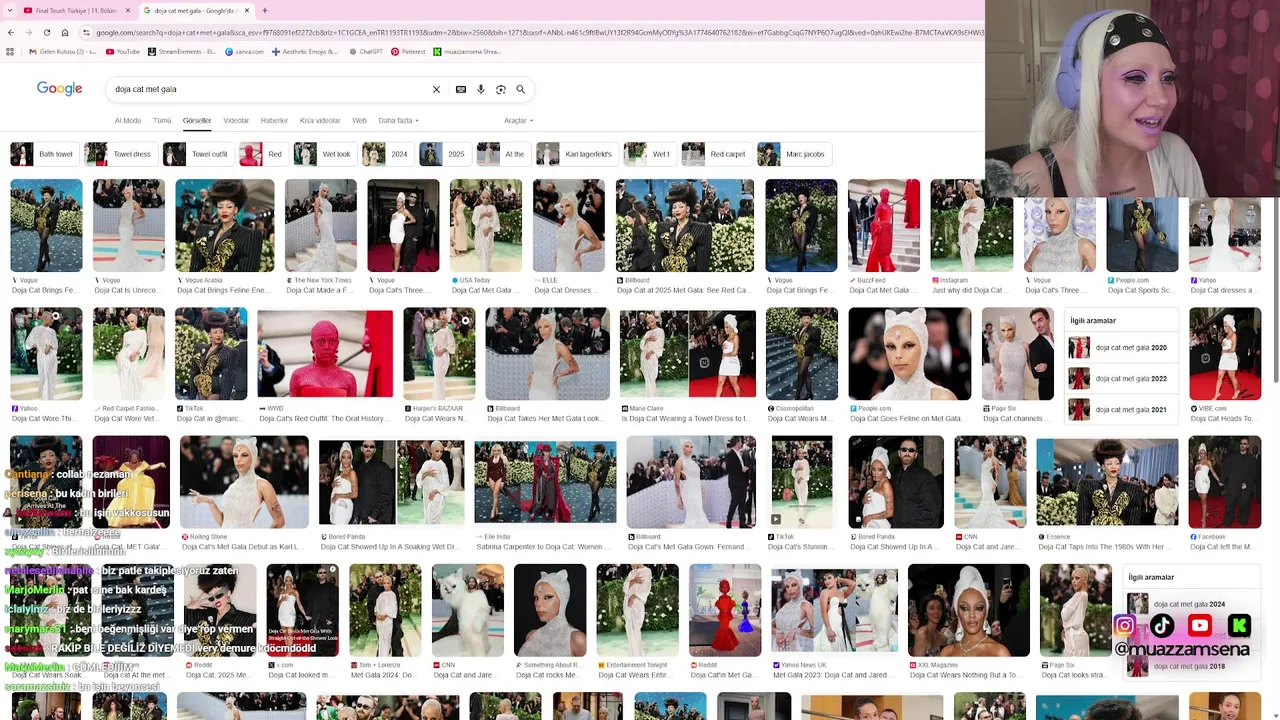The width and height of the screenshot is (1280, 720).
Task: Expand the Araçlar tools dropdown
Action: coord(518,120)
